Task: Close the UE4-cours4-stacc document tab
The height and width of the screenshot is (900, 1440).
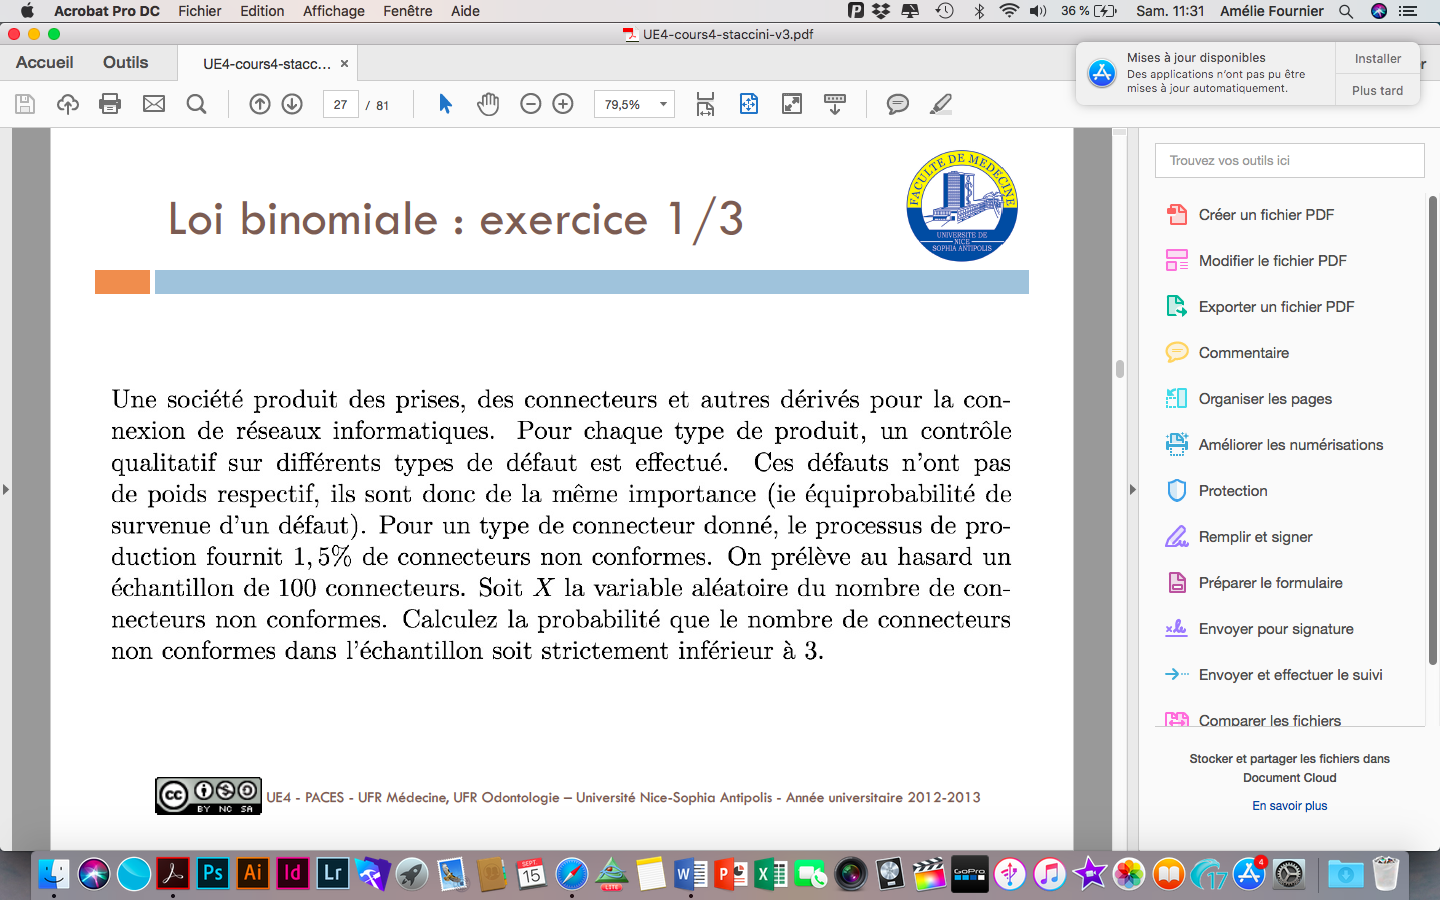Action: 344,63
